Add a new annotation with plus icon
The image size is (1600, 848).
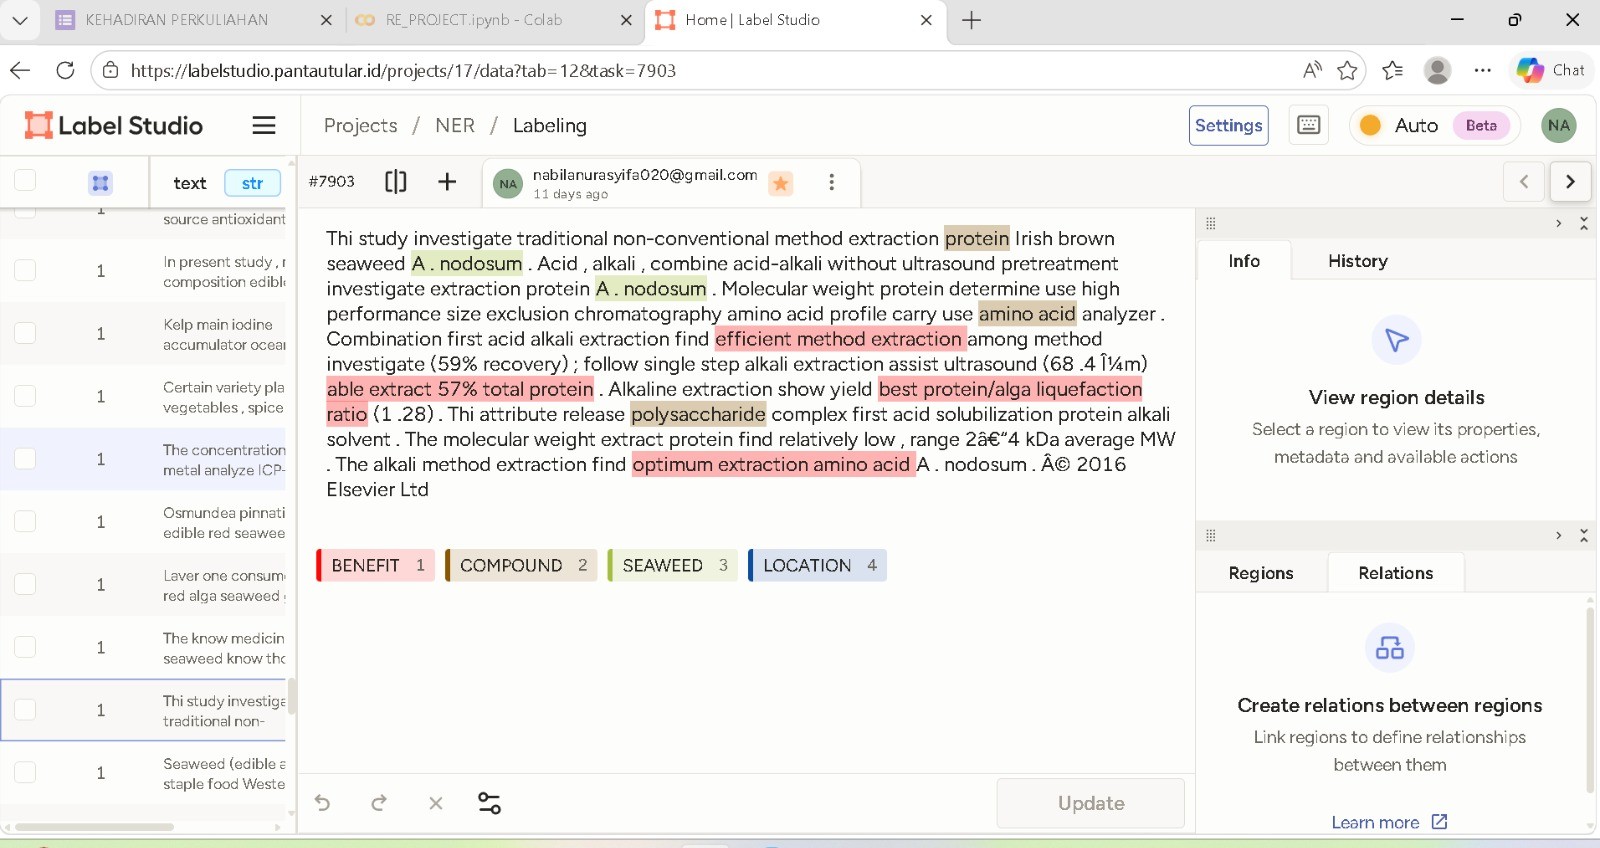(x=447, y=181)
